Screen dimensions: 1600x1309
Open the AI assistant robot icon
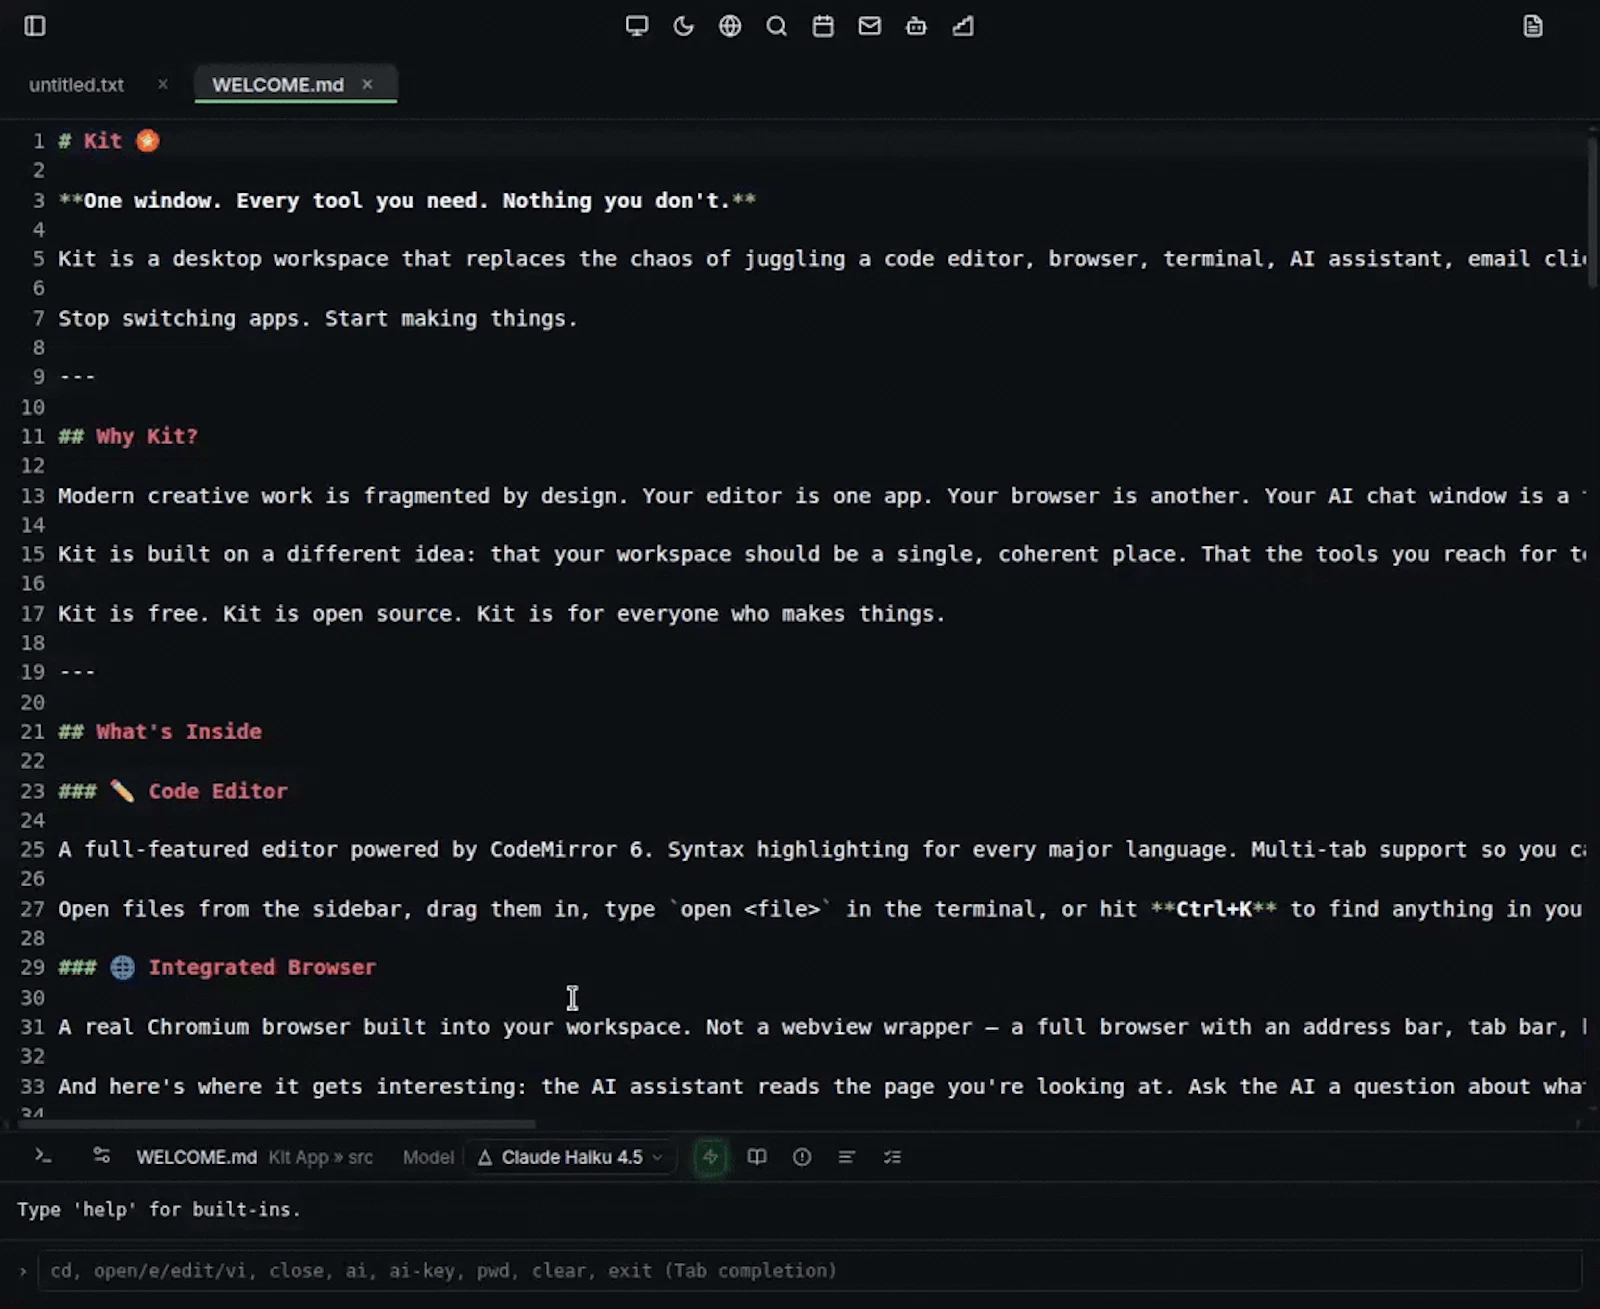916,26
